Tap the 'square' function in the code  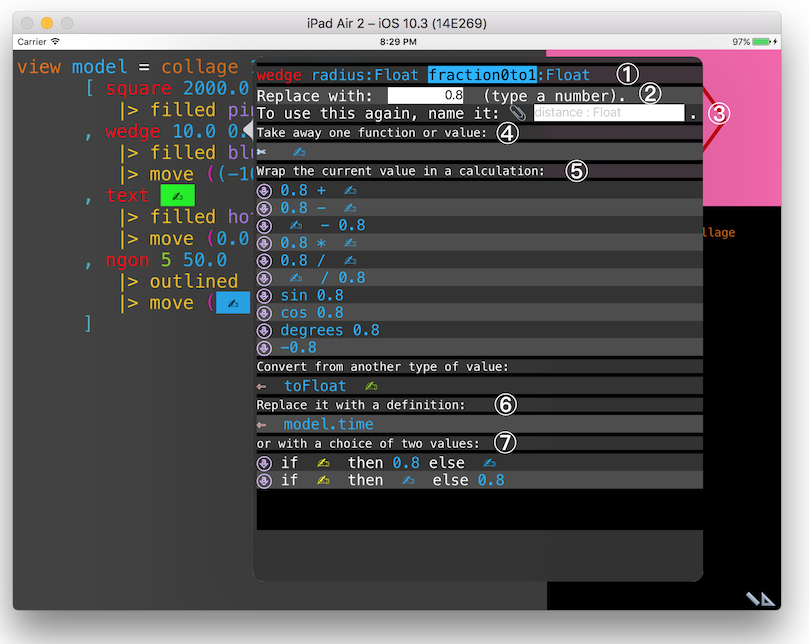pyautogui.click(x=138, y=89)
